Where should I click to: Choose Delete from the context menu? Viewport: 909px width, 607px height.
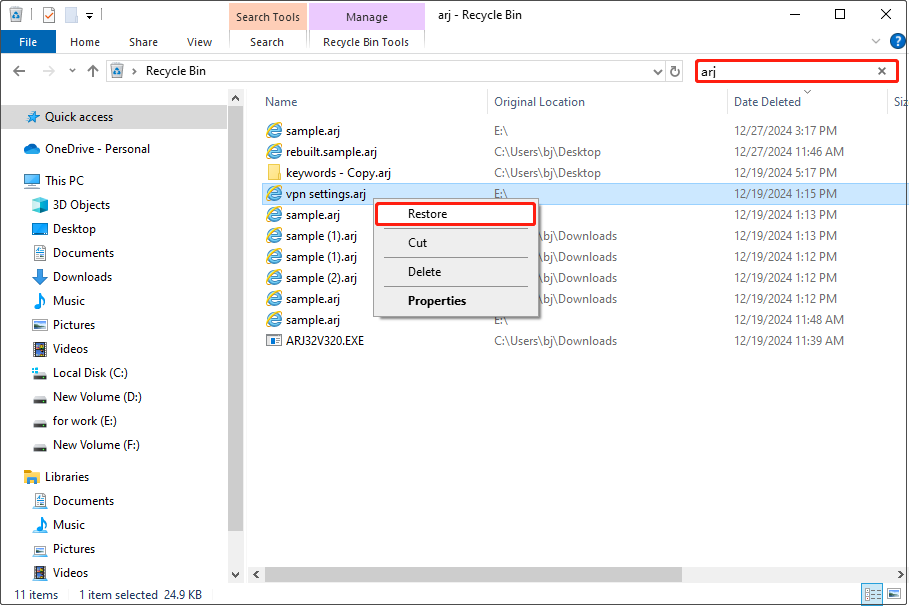455,272
